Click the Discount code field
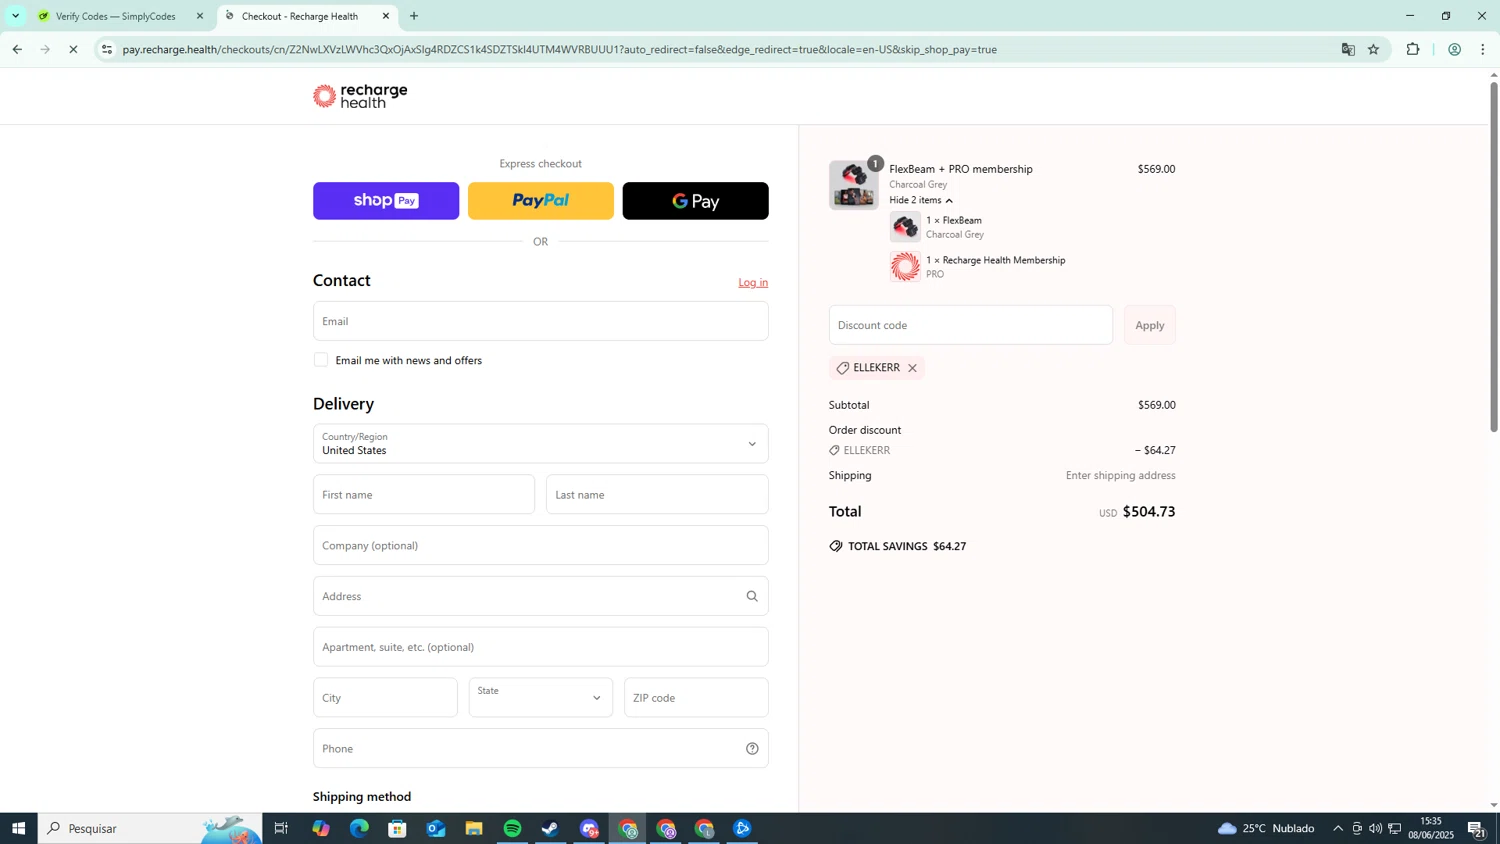The image size is (1500, 844). pos(971,325)
